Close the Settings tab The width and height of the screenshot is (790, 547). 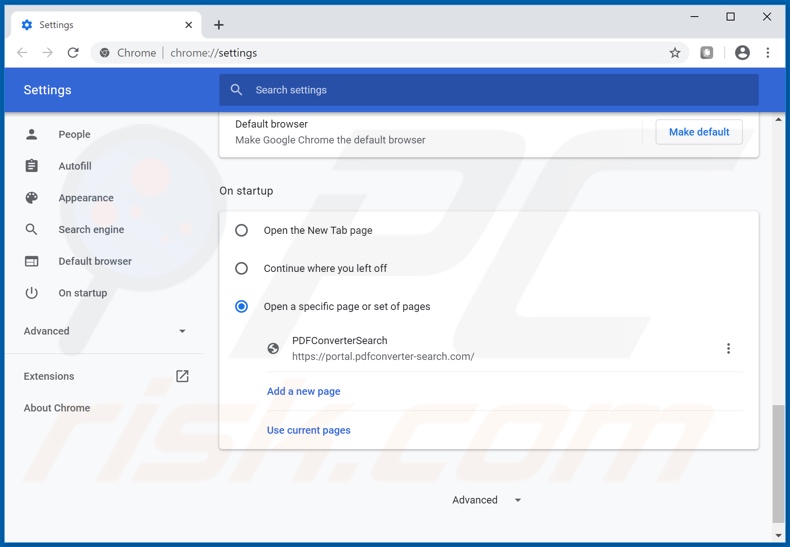[x=188, y=25]
